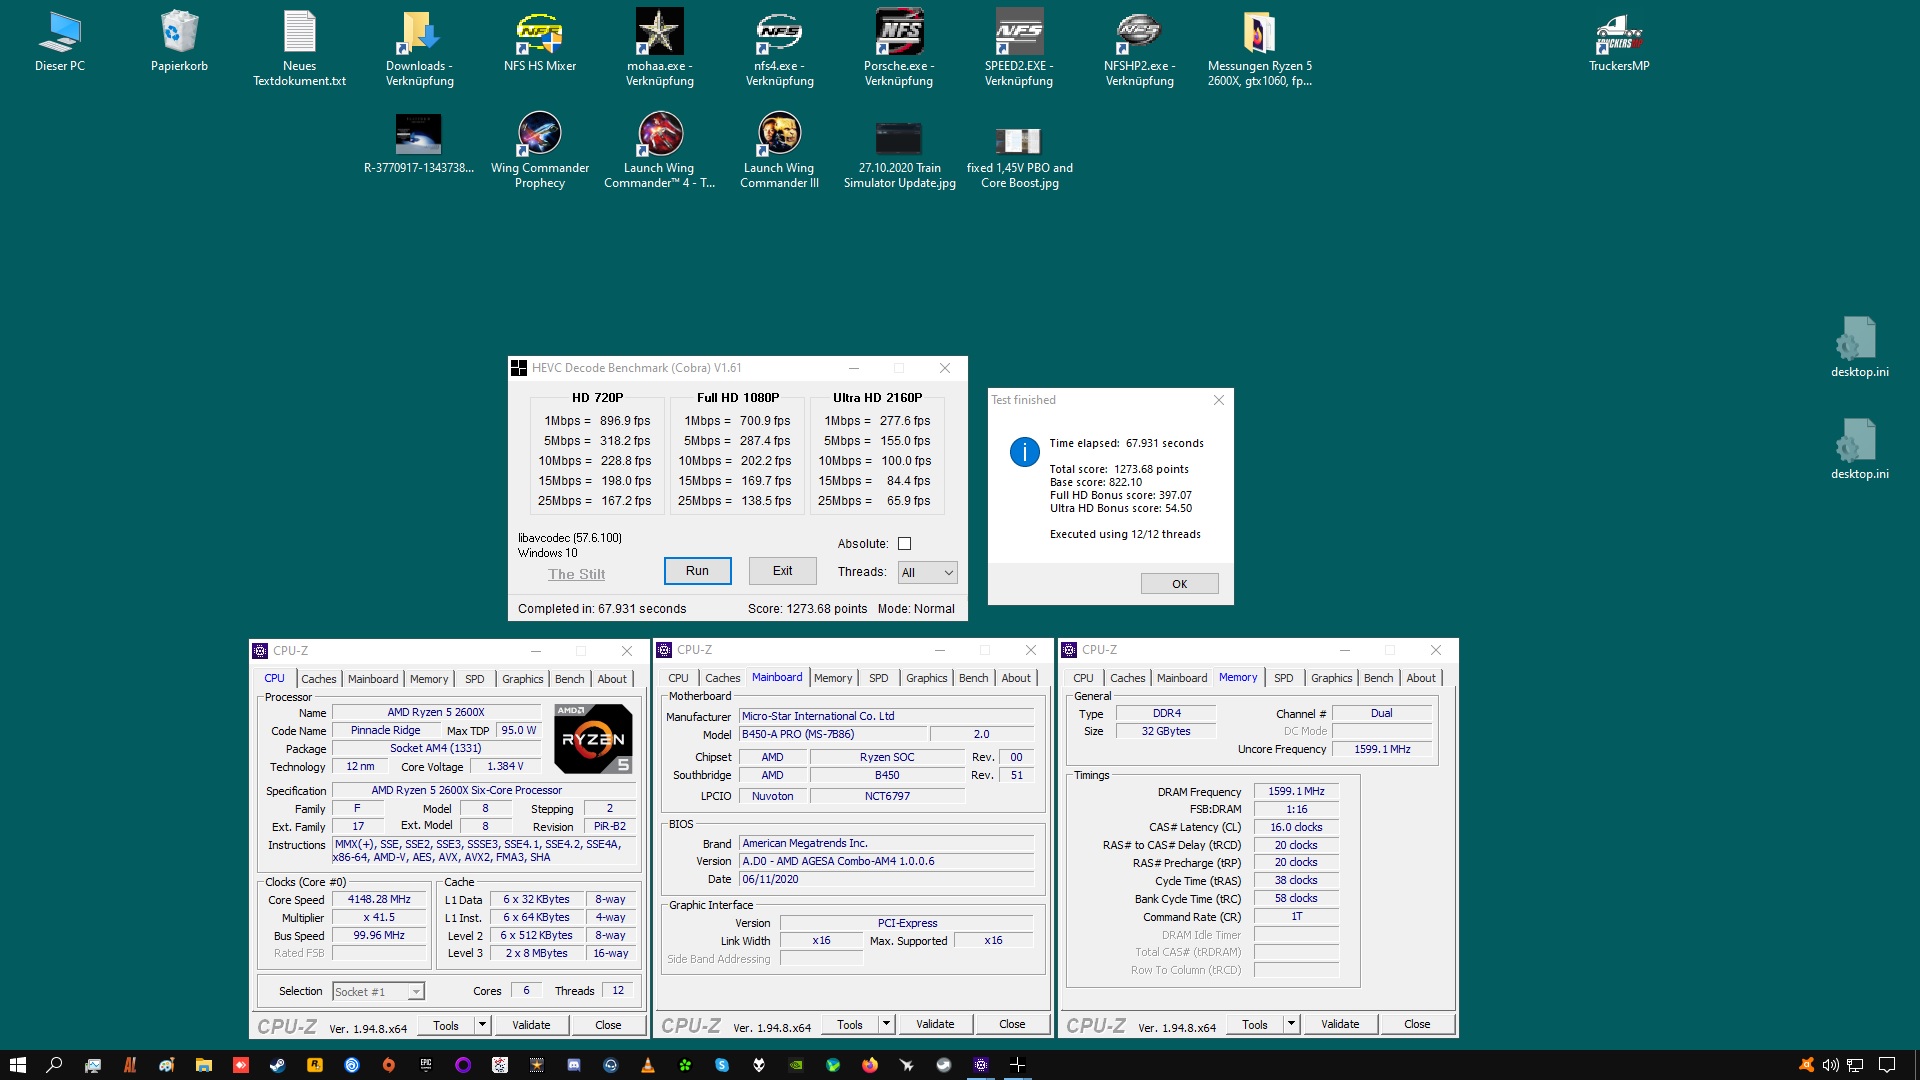Toggle the Absolute checkbox in HEVC Benchmark

904,544
